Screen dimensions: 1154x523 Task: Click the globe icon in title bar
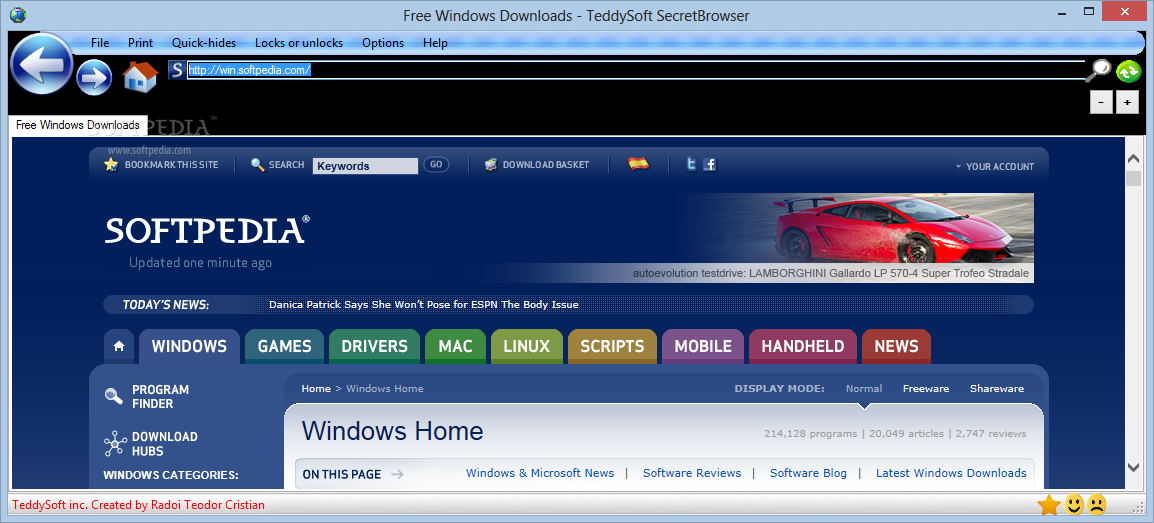18,15
